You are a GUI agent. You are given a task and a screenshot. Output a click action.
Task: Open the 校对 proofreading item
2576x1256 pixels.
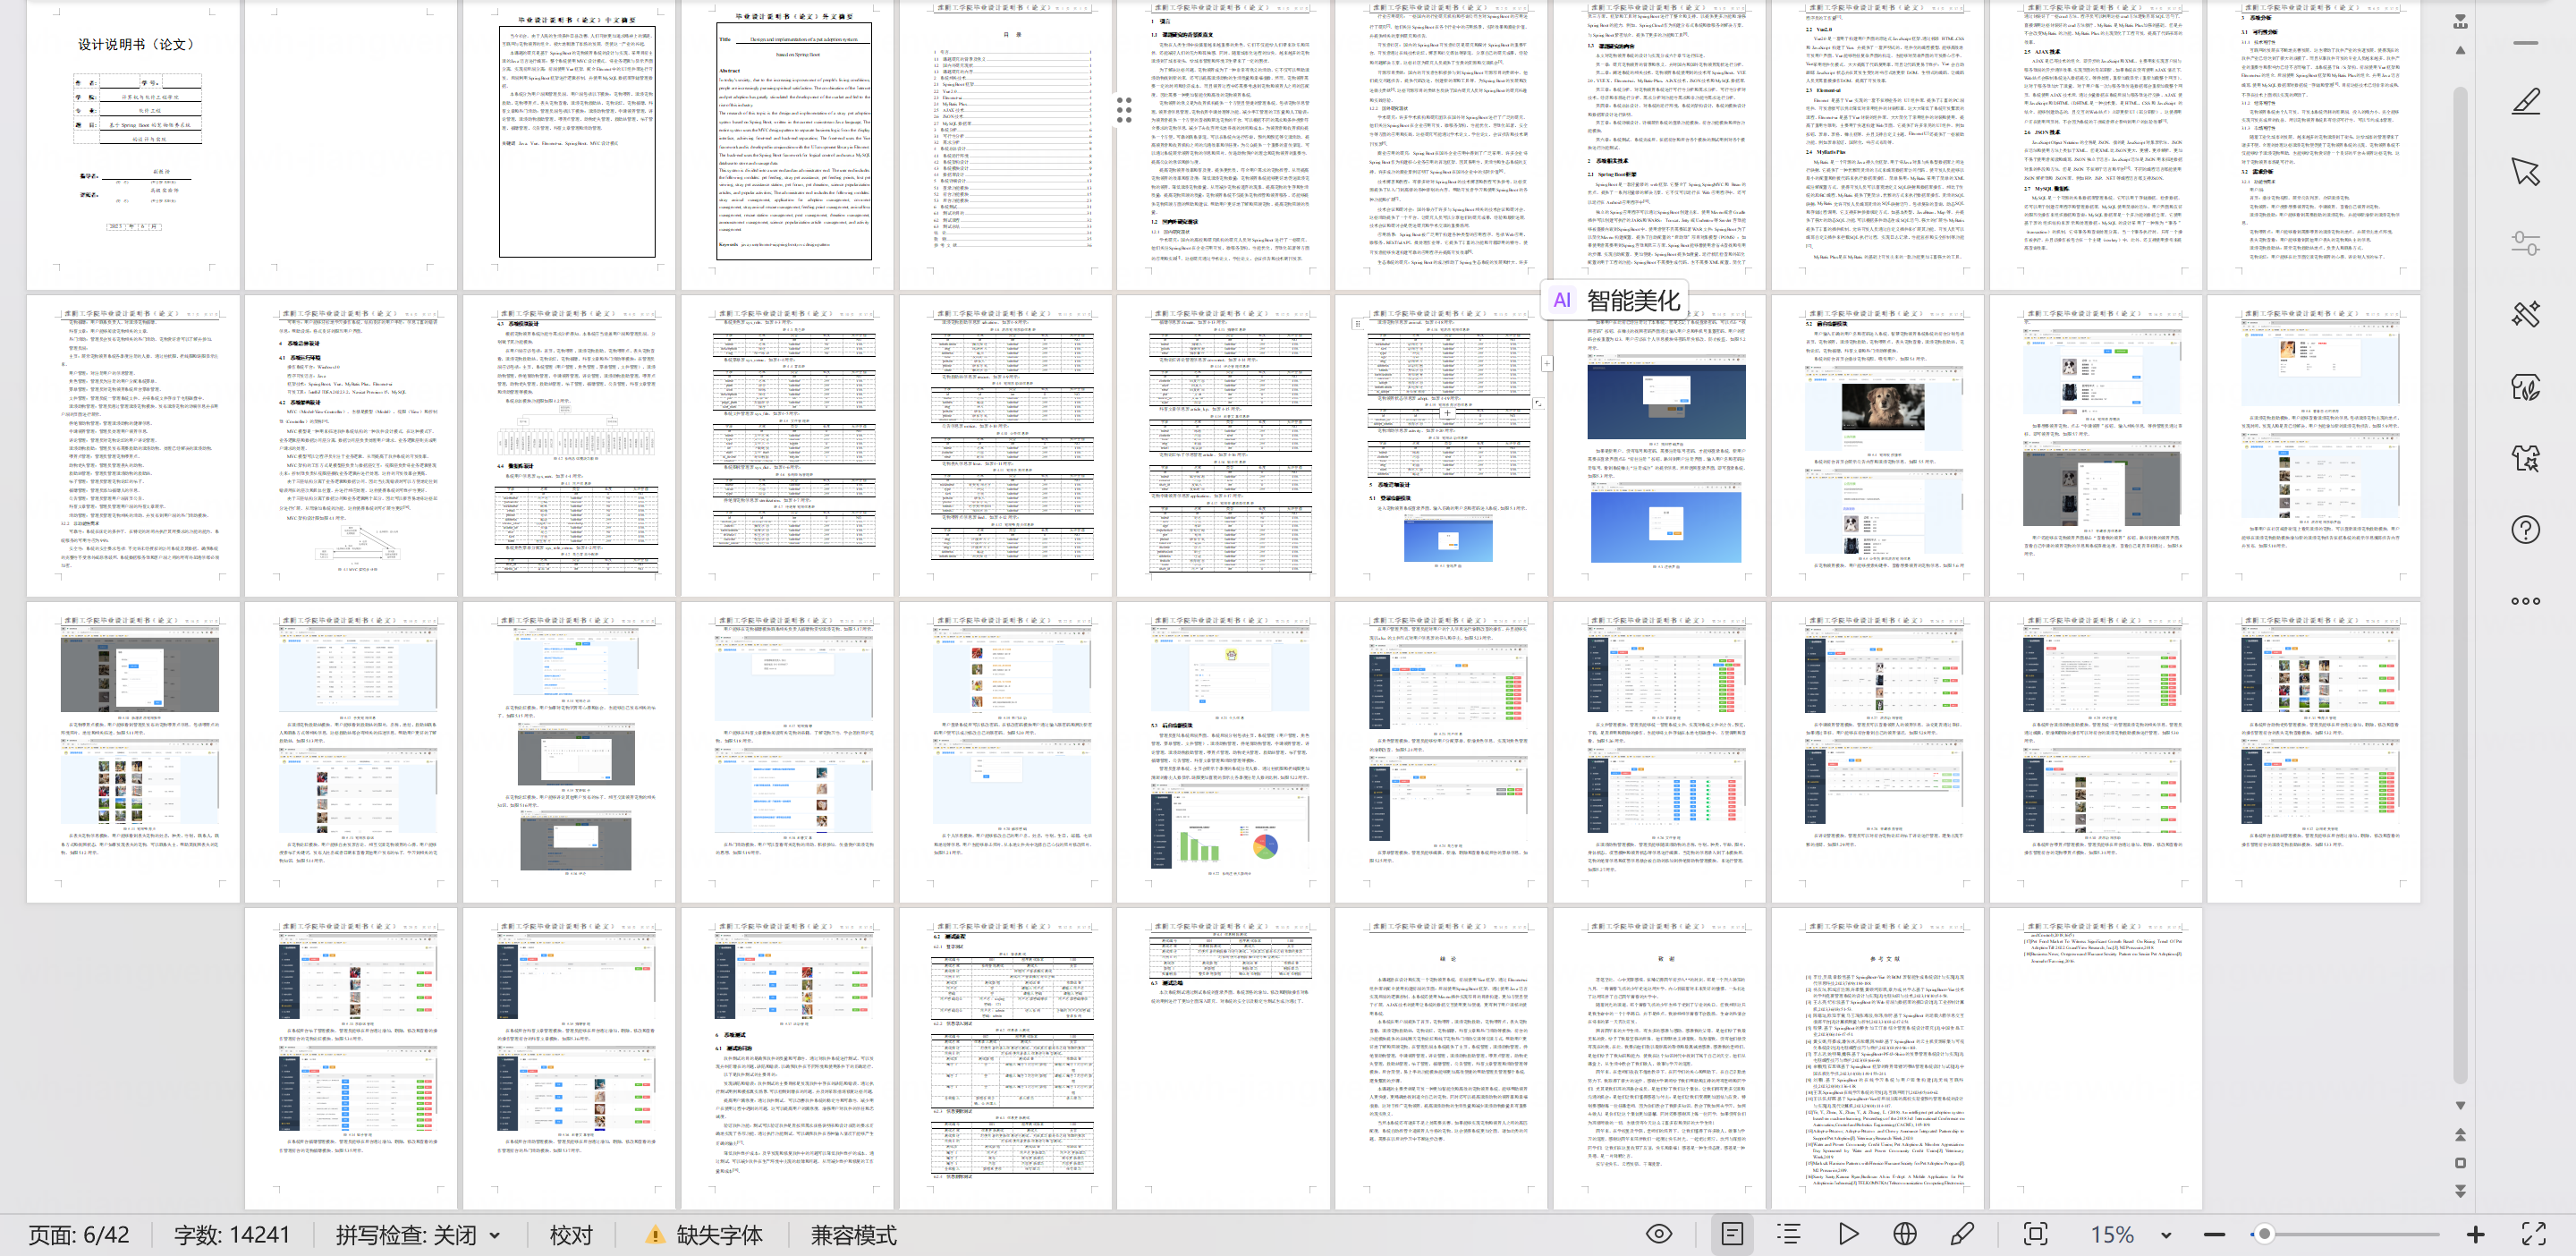click(571, 1235)
